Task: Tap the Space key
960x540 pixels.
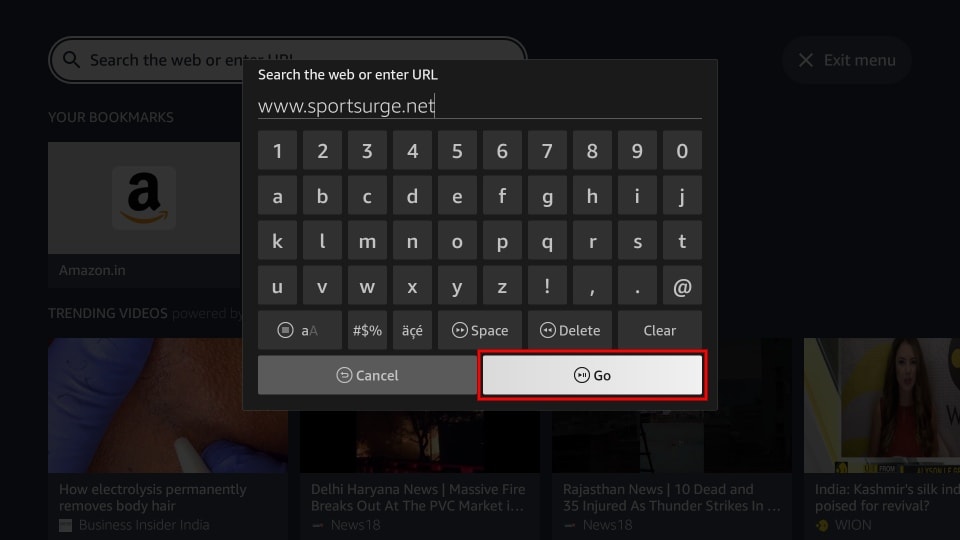Action: click(480, 330)
